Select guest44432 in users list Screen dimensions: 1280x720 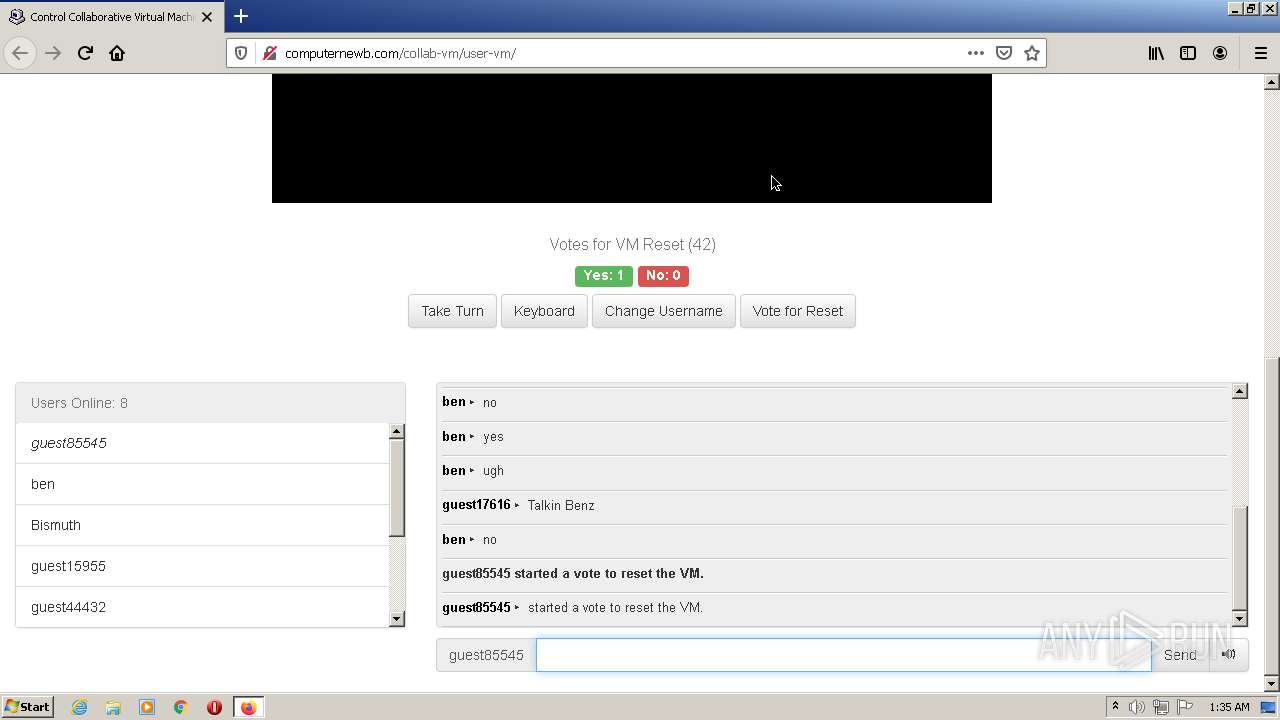click(x=202, y=606)
